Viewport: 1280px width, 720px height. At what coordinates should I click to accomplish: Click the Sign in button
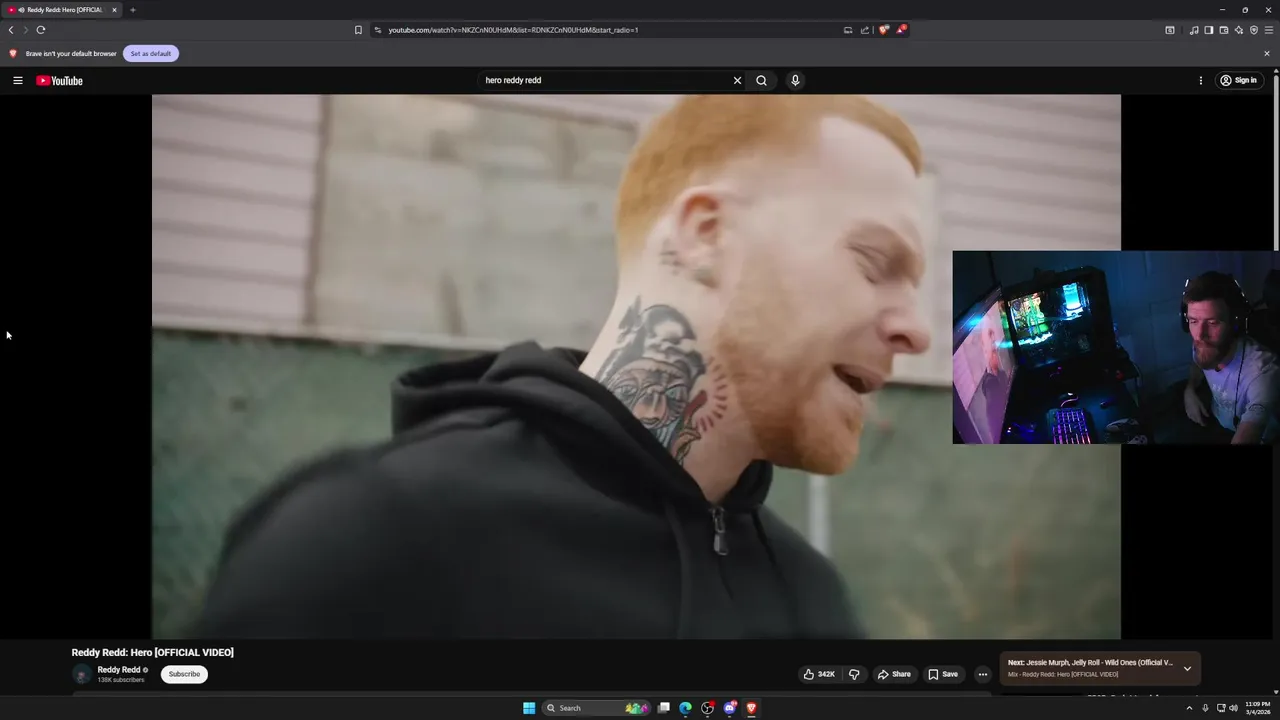1239,80
